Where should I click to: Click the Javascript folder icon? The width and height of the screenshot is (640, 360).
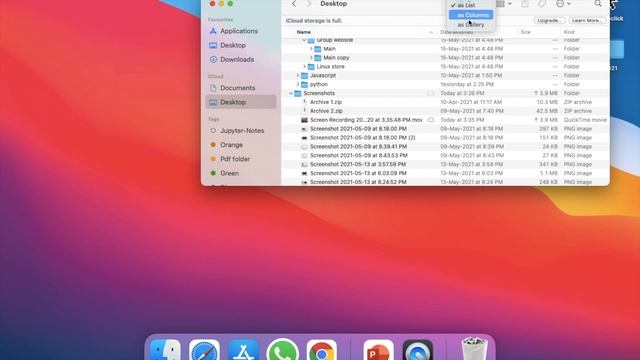(304, 76)
